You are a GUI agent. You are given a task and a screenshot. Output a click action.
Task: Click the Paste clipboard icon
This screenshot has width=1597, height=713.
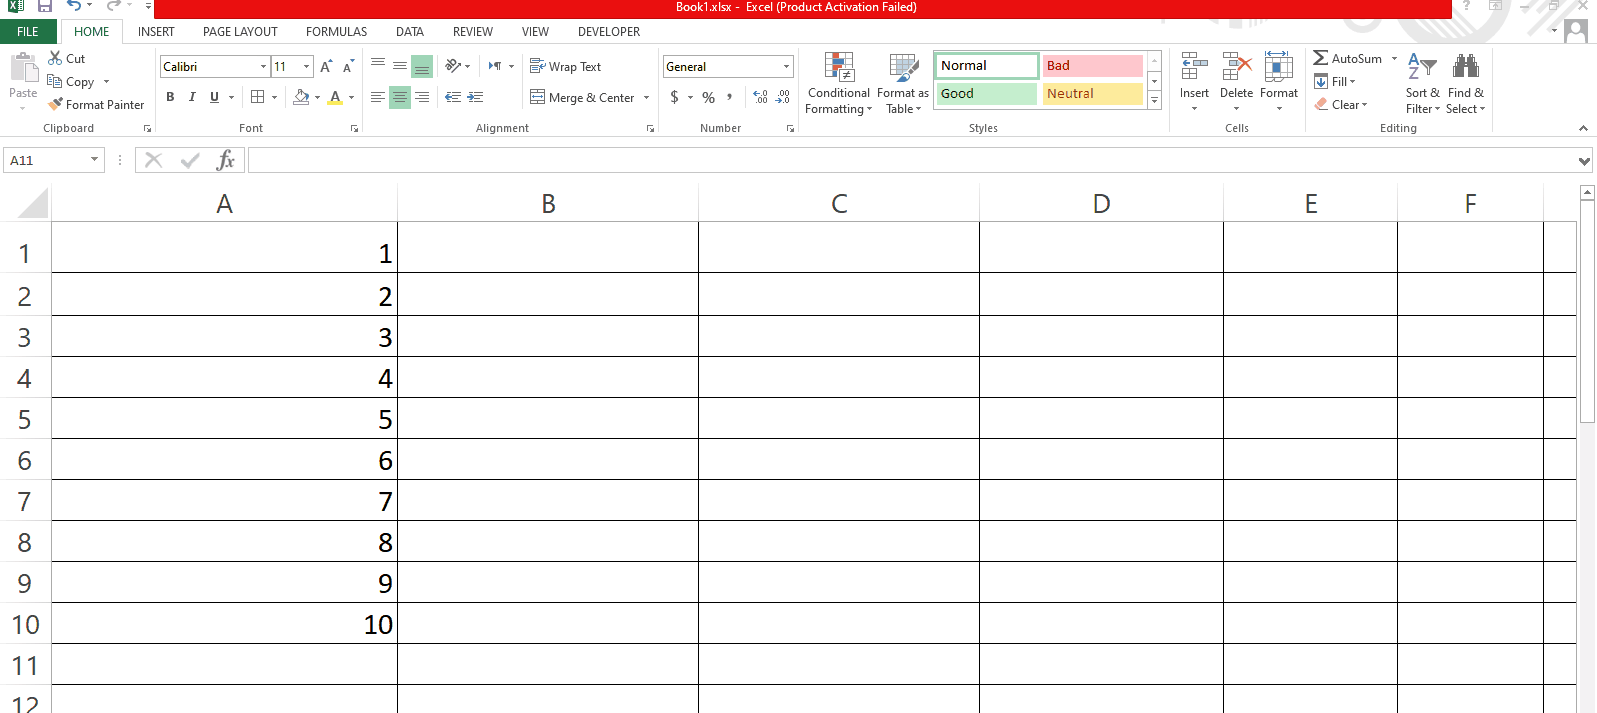pyautogui.click(x=23, y=69)
